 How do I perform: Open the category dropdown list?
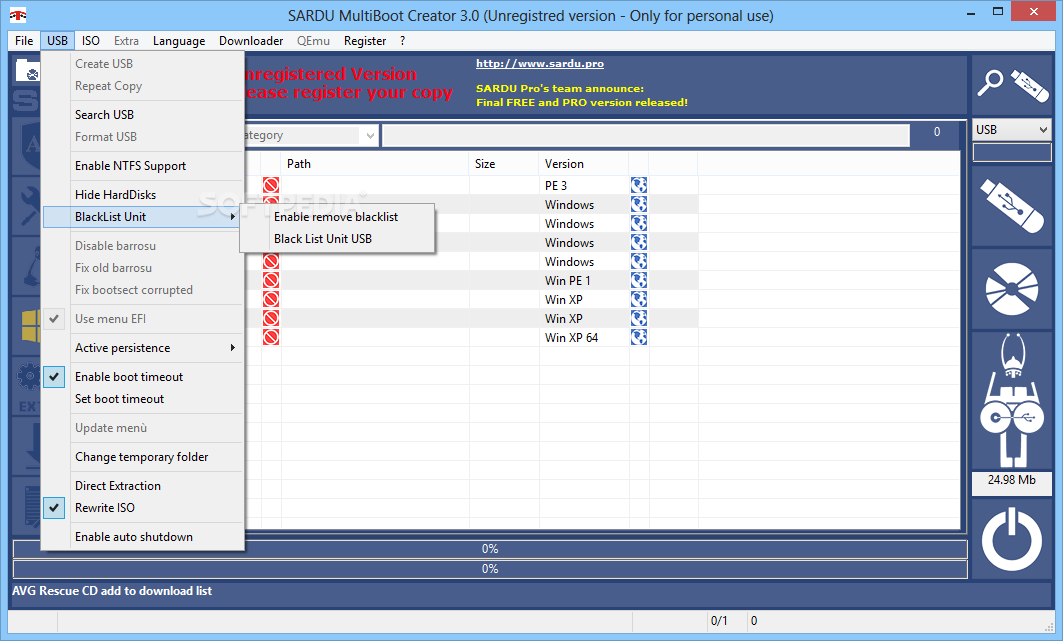coord(370,135)
